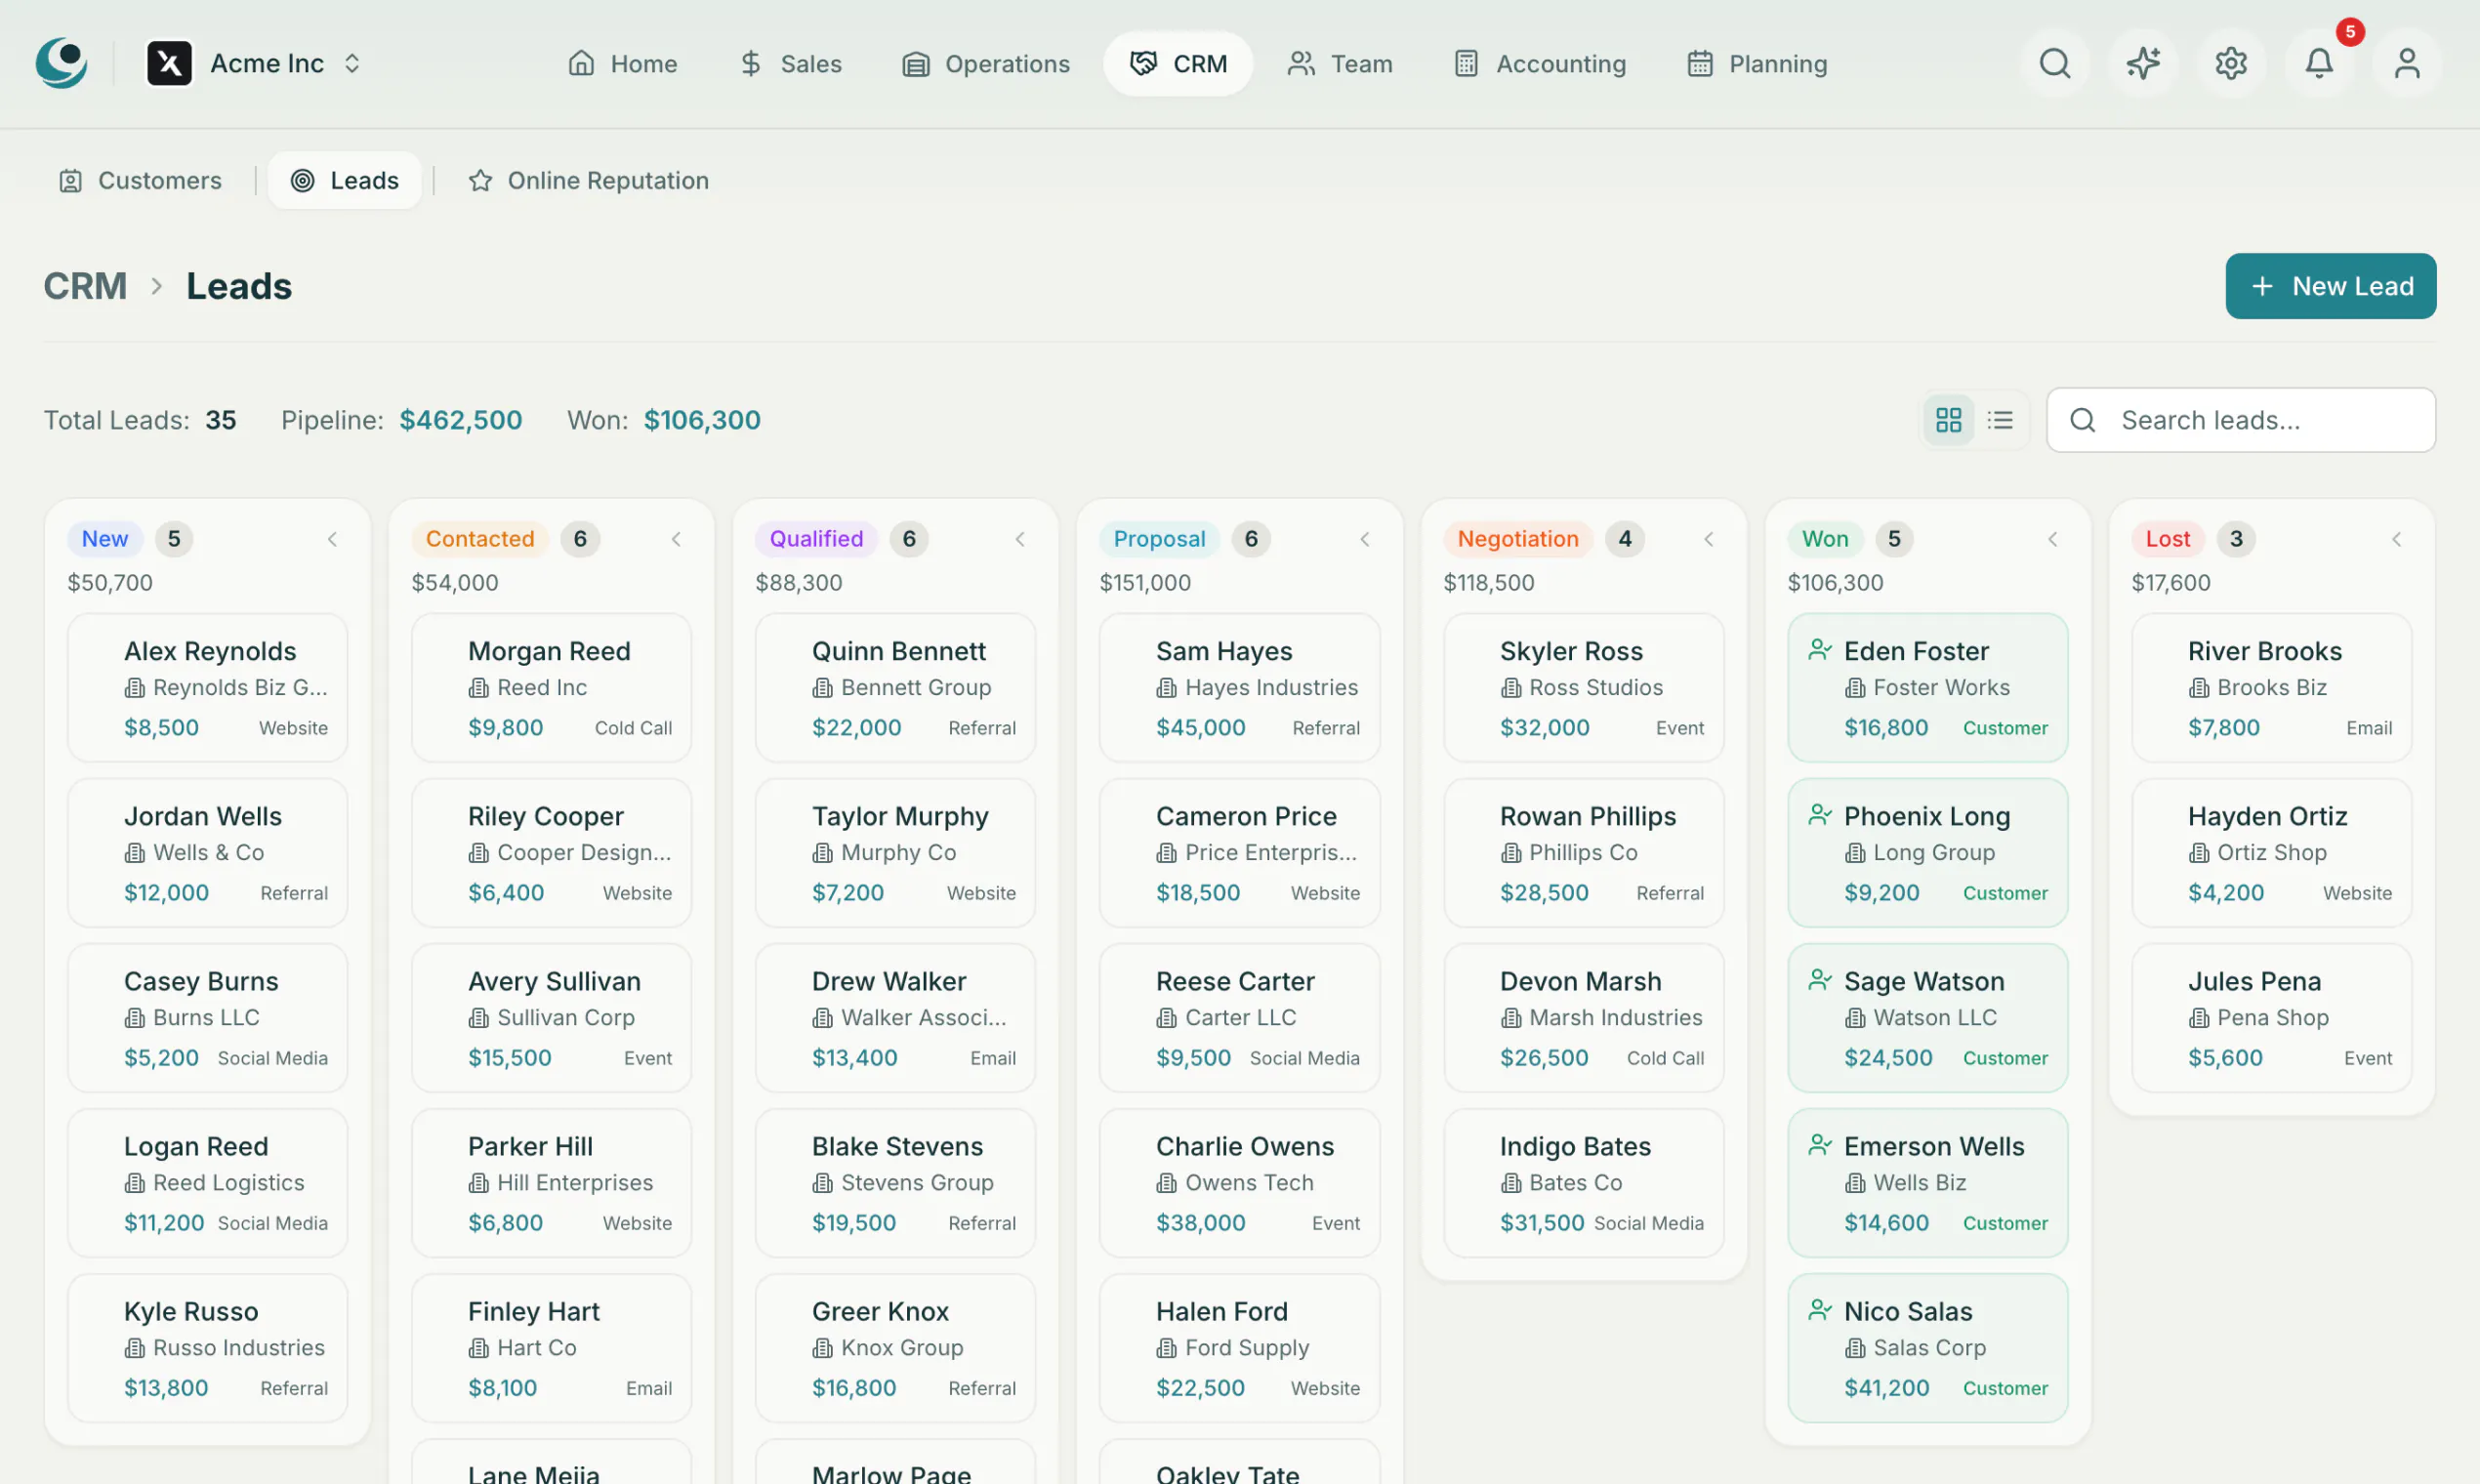This screenshot has width=2480, height=1484.
Task: Open the Accounting section
Action: (x=1540, y=63)
